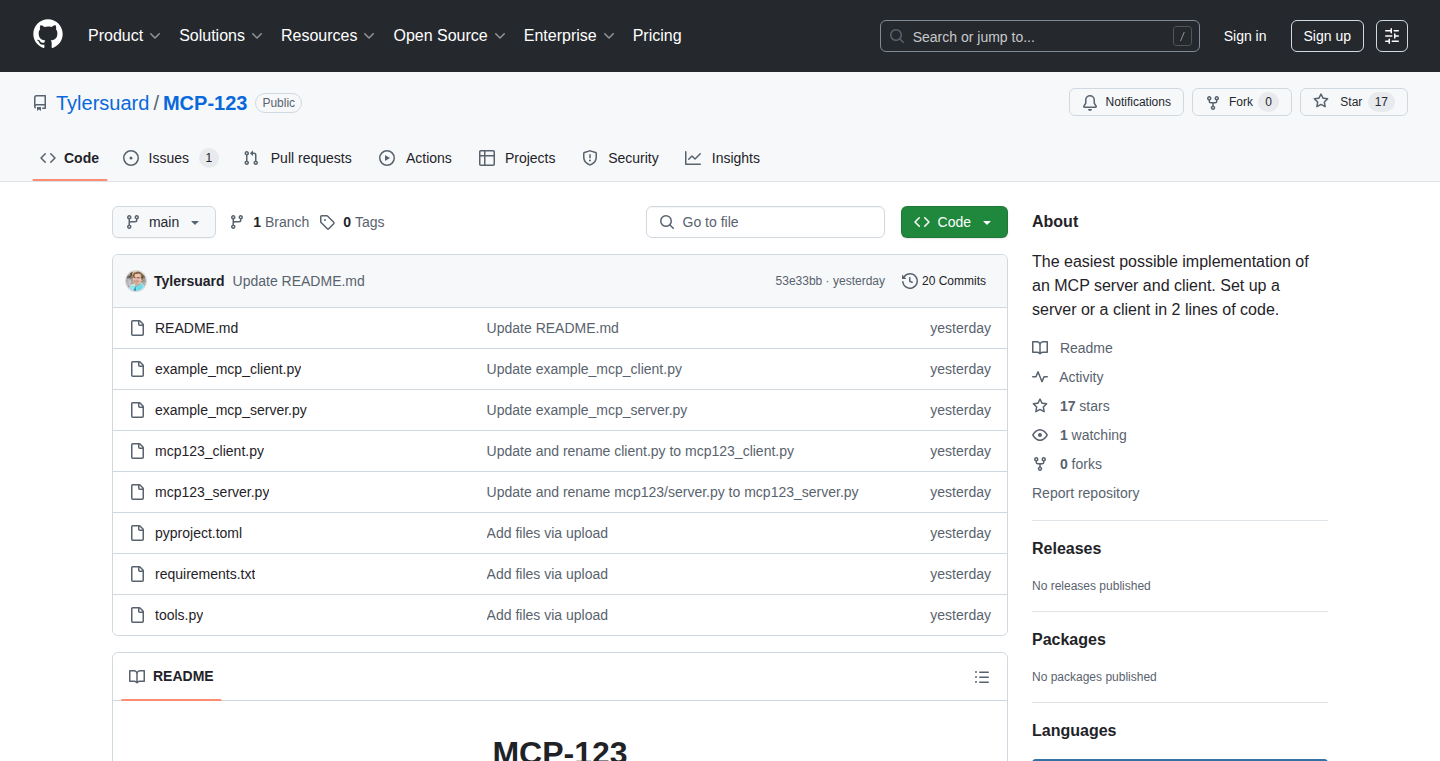This screenshot has width=1440, height=761.
Task: Click file icon beside tools.py
Action: tap(137, 615)
